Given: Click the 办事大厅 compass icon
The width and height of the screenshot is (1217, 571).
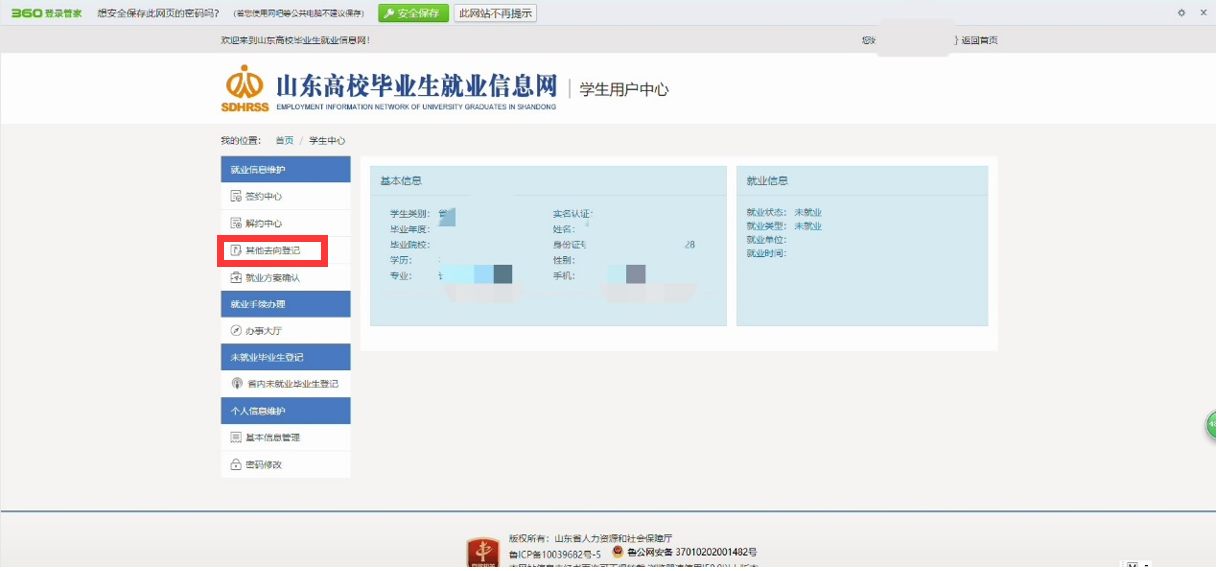Looking at the screenshot, I should (236, 330).
